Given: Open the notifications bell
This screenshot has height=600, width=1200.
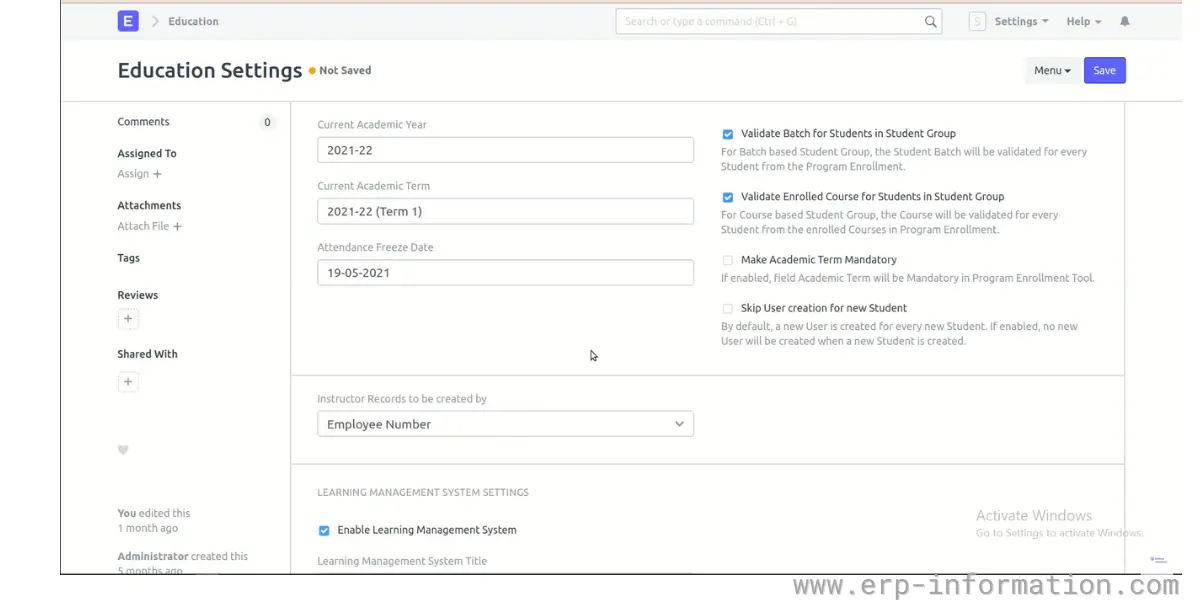Looking at the screenshot, I should click(1125, 21).
